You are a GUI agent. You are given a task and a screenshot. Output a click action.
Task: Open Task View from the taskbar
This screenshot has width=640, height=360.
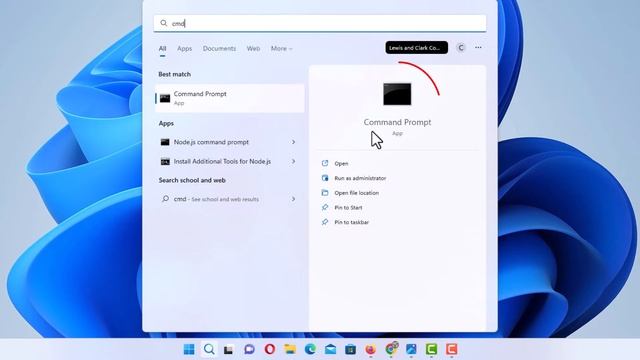click(229, 349)
